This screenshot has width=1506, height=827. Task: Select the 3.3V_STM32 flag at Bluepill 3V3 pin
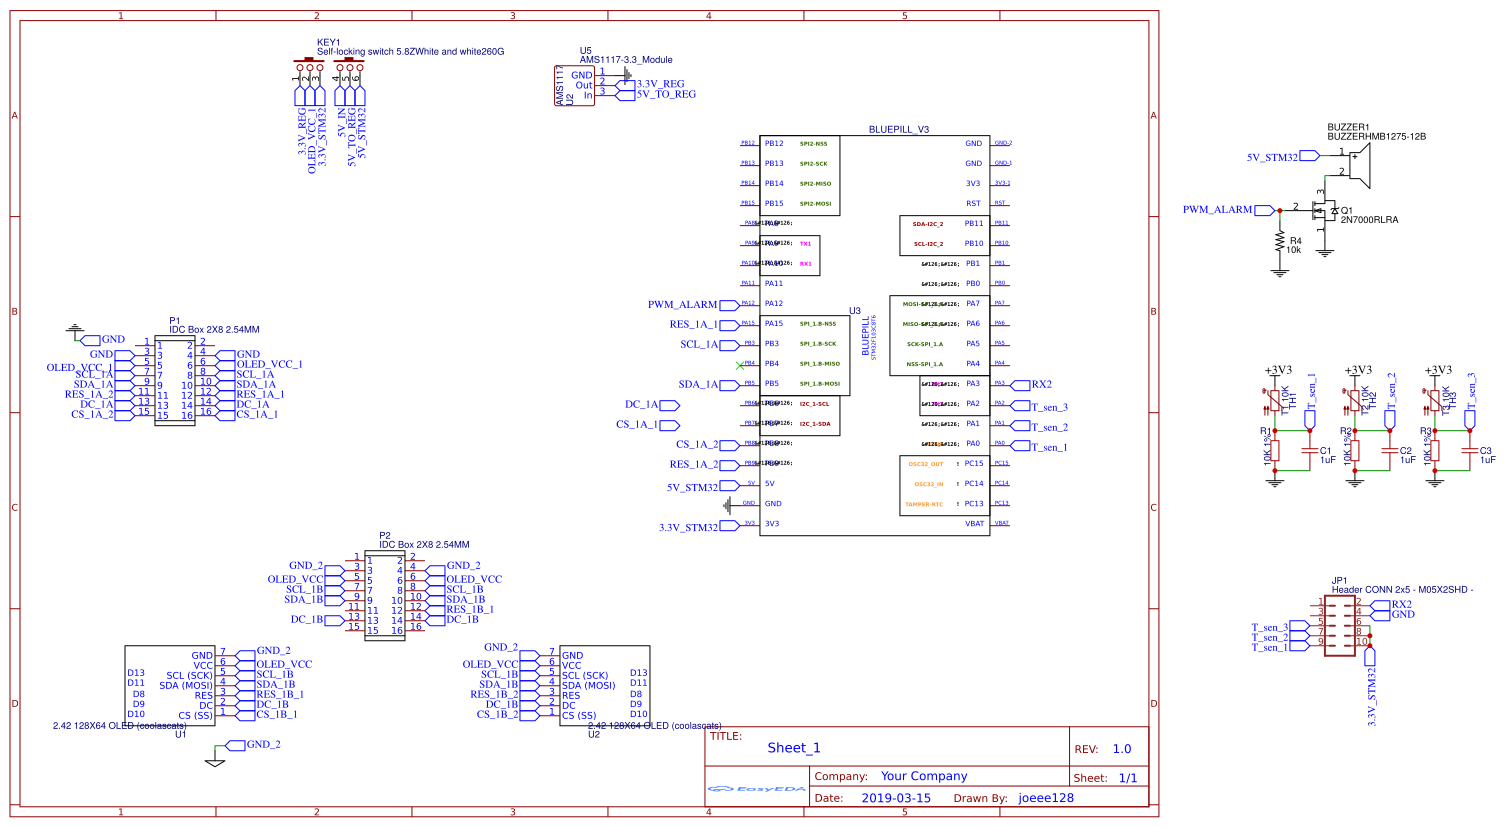coord(698,527)
